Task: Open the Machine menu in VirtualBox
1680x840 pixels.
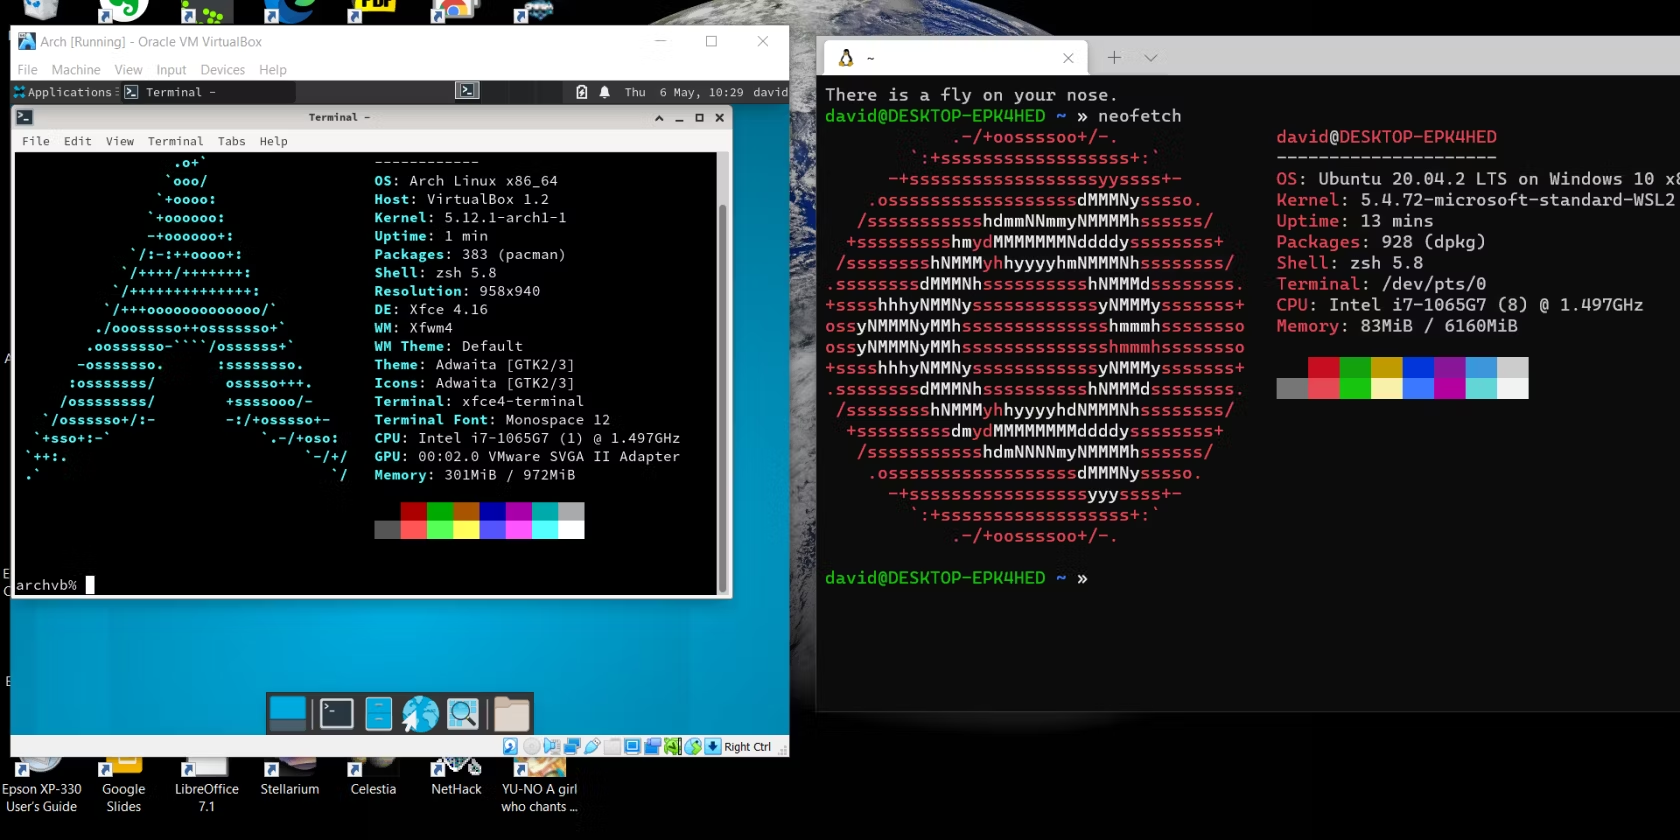Action: pyautogui.click(x=76, y=70)
